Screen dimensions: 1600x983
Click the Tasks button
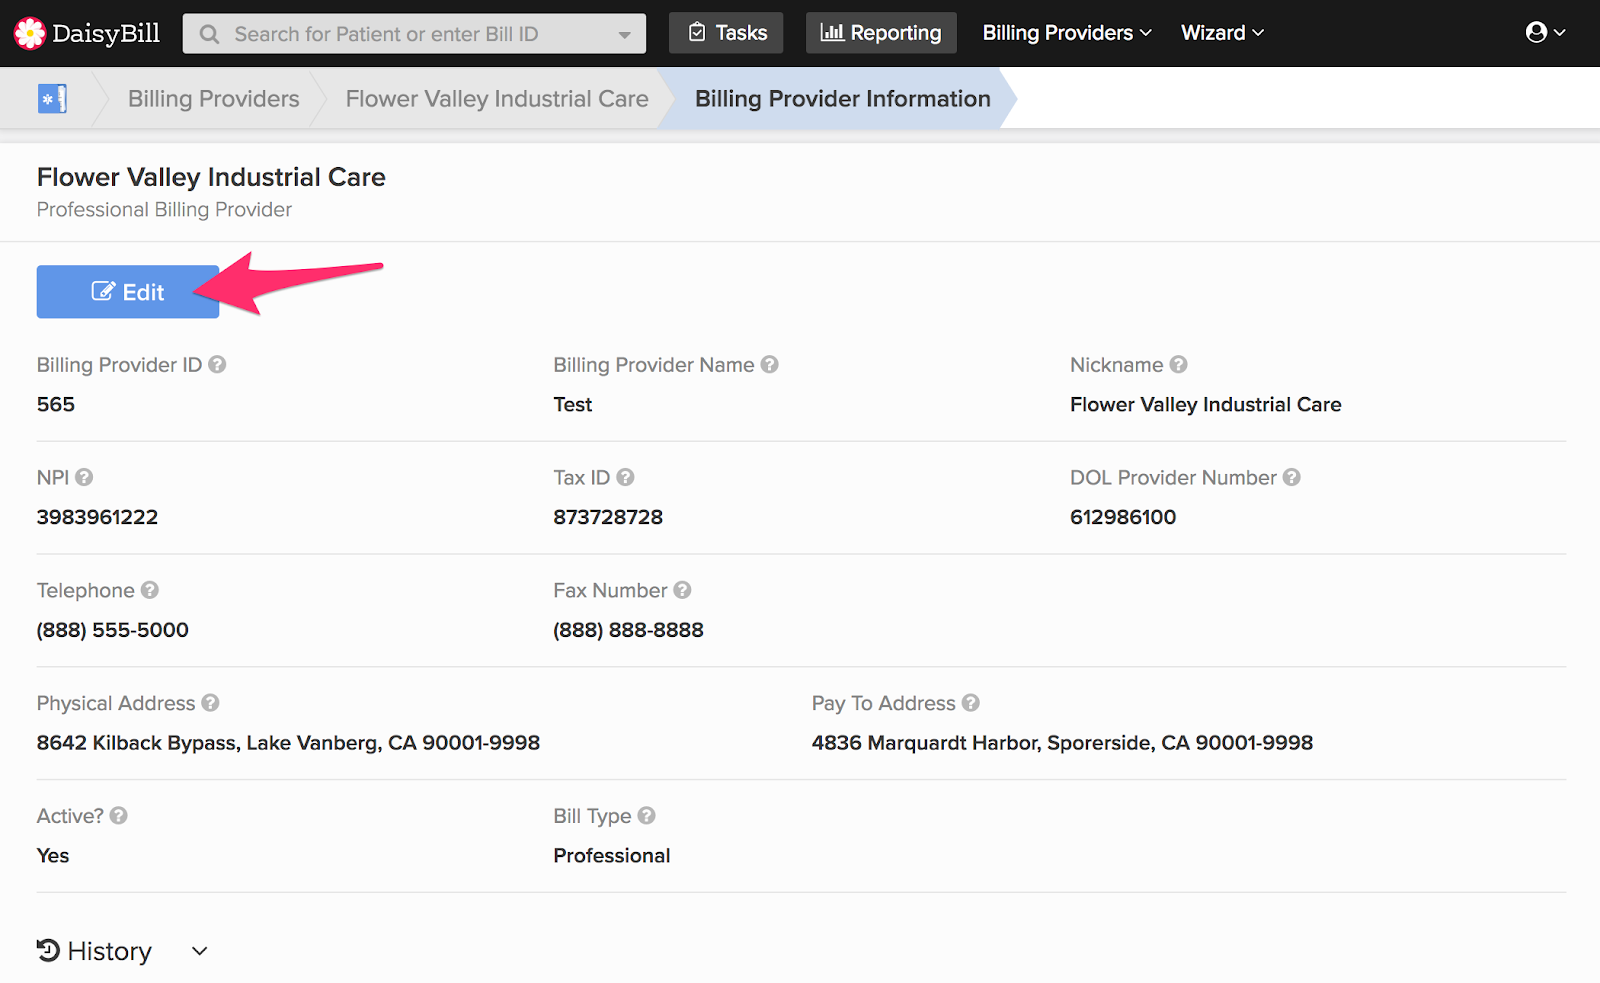[x=726, y=32]
